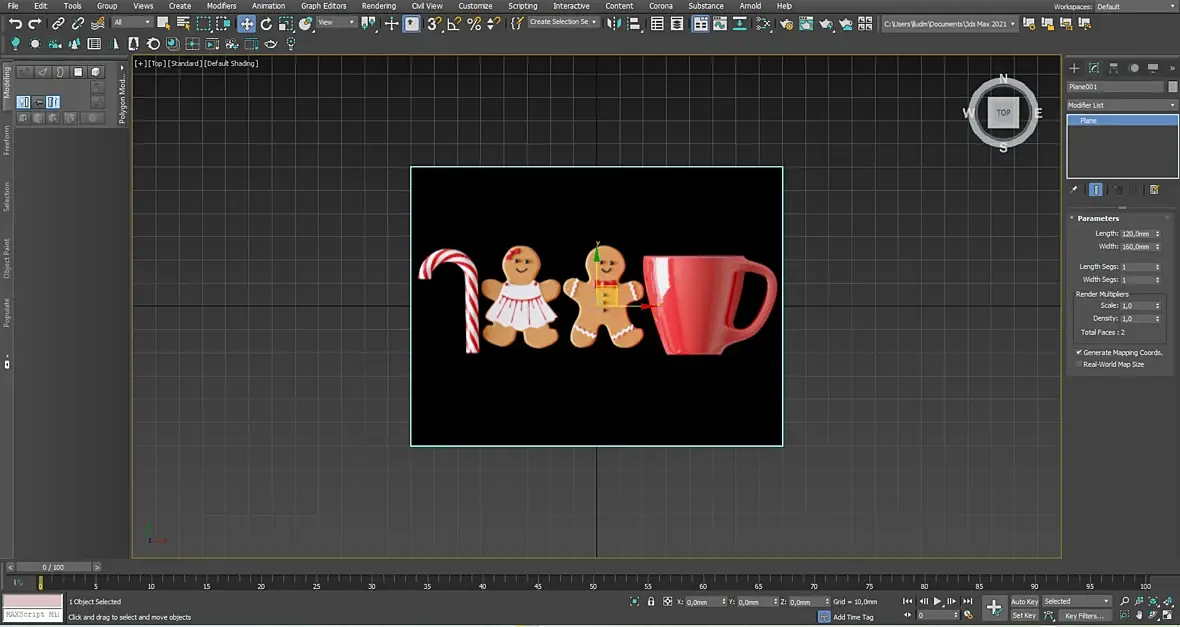Click the Set Key button
Screen dimensions: 1180x627
(x=1025, y=615)
